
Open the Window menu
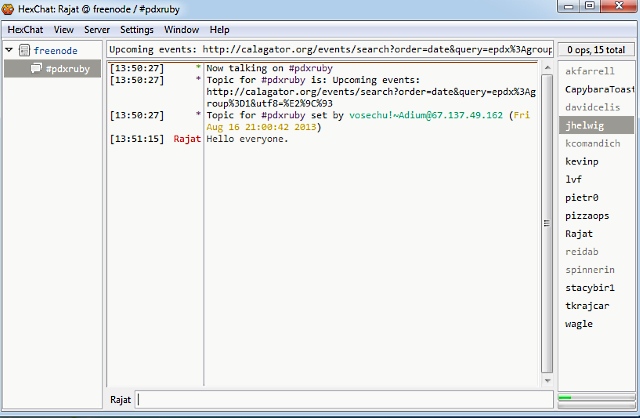(x=181, y=30)
